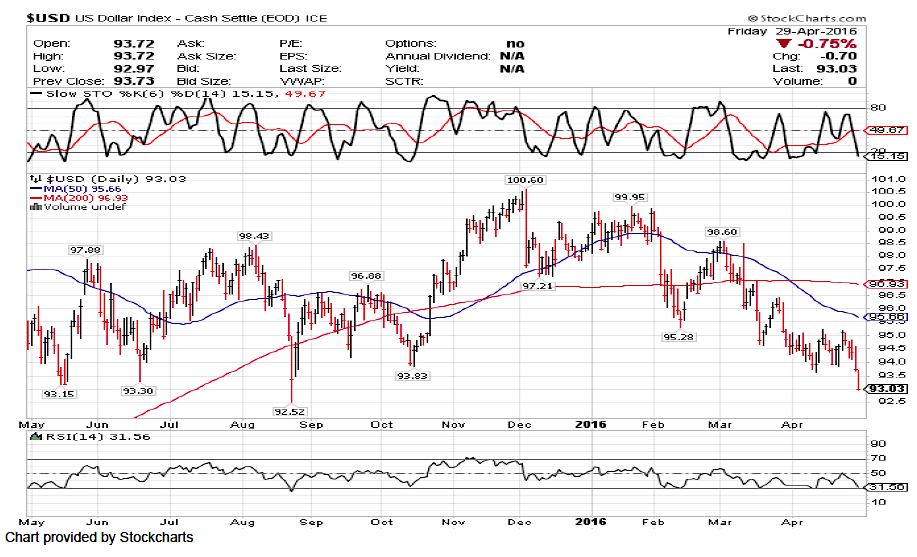Click the Chart provided by Stockcharts caption

pos(99,537)
